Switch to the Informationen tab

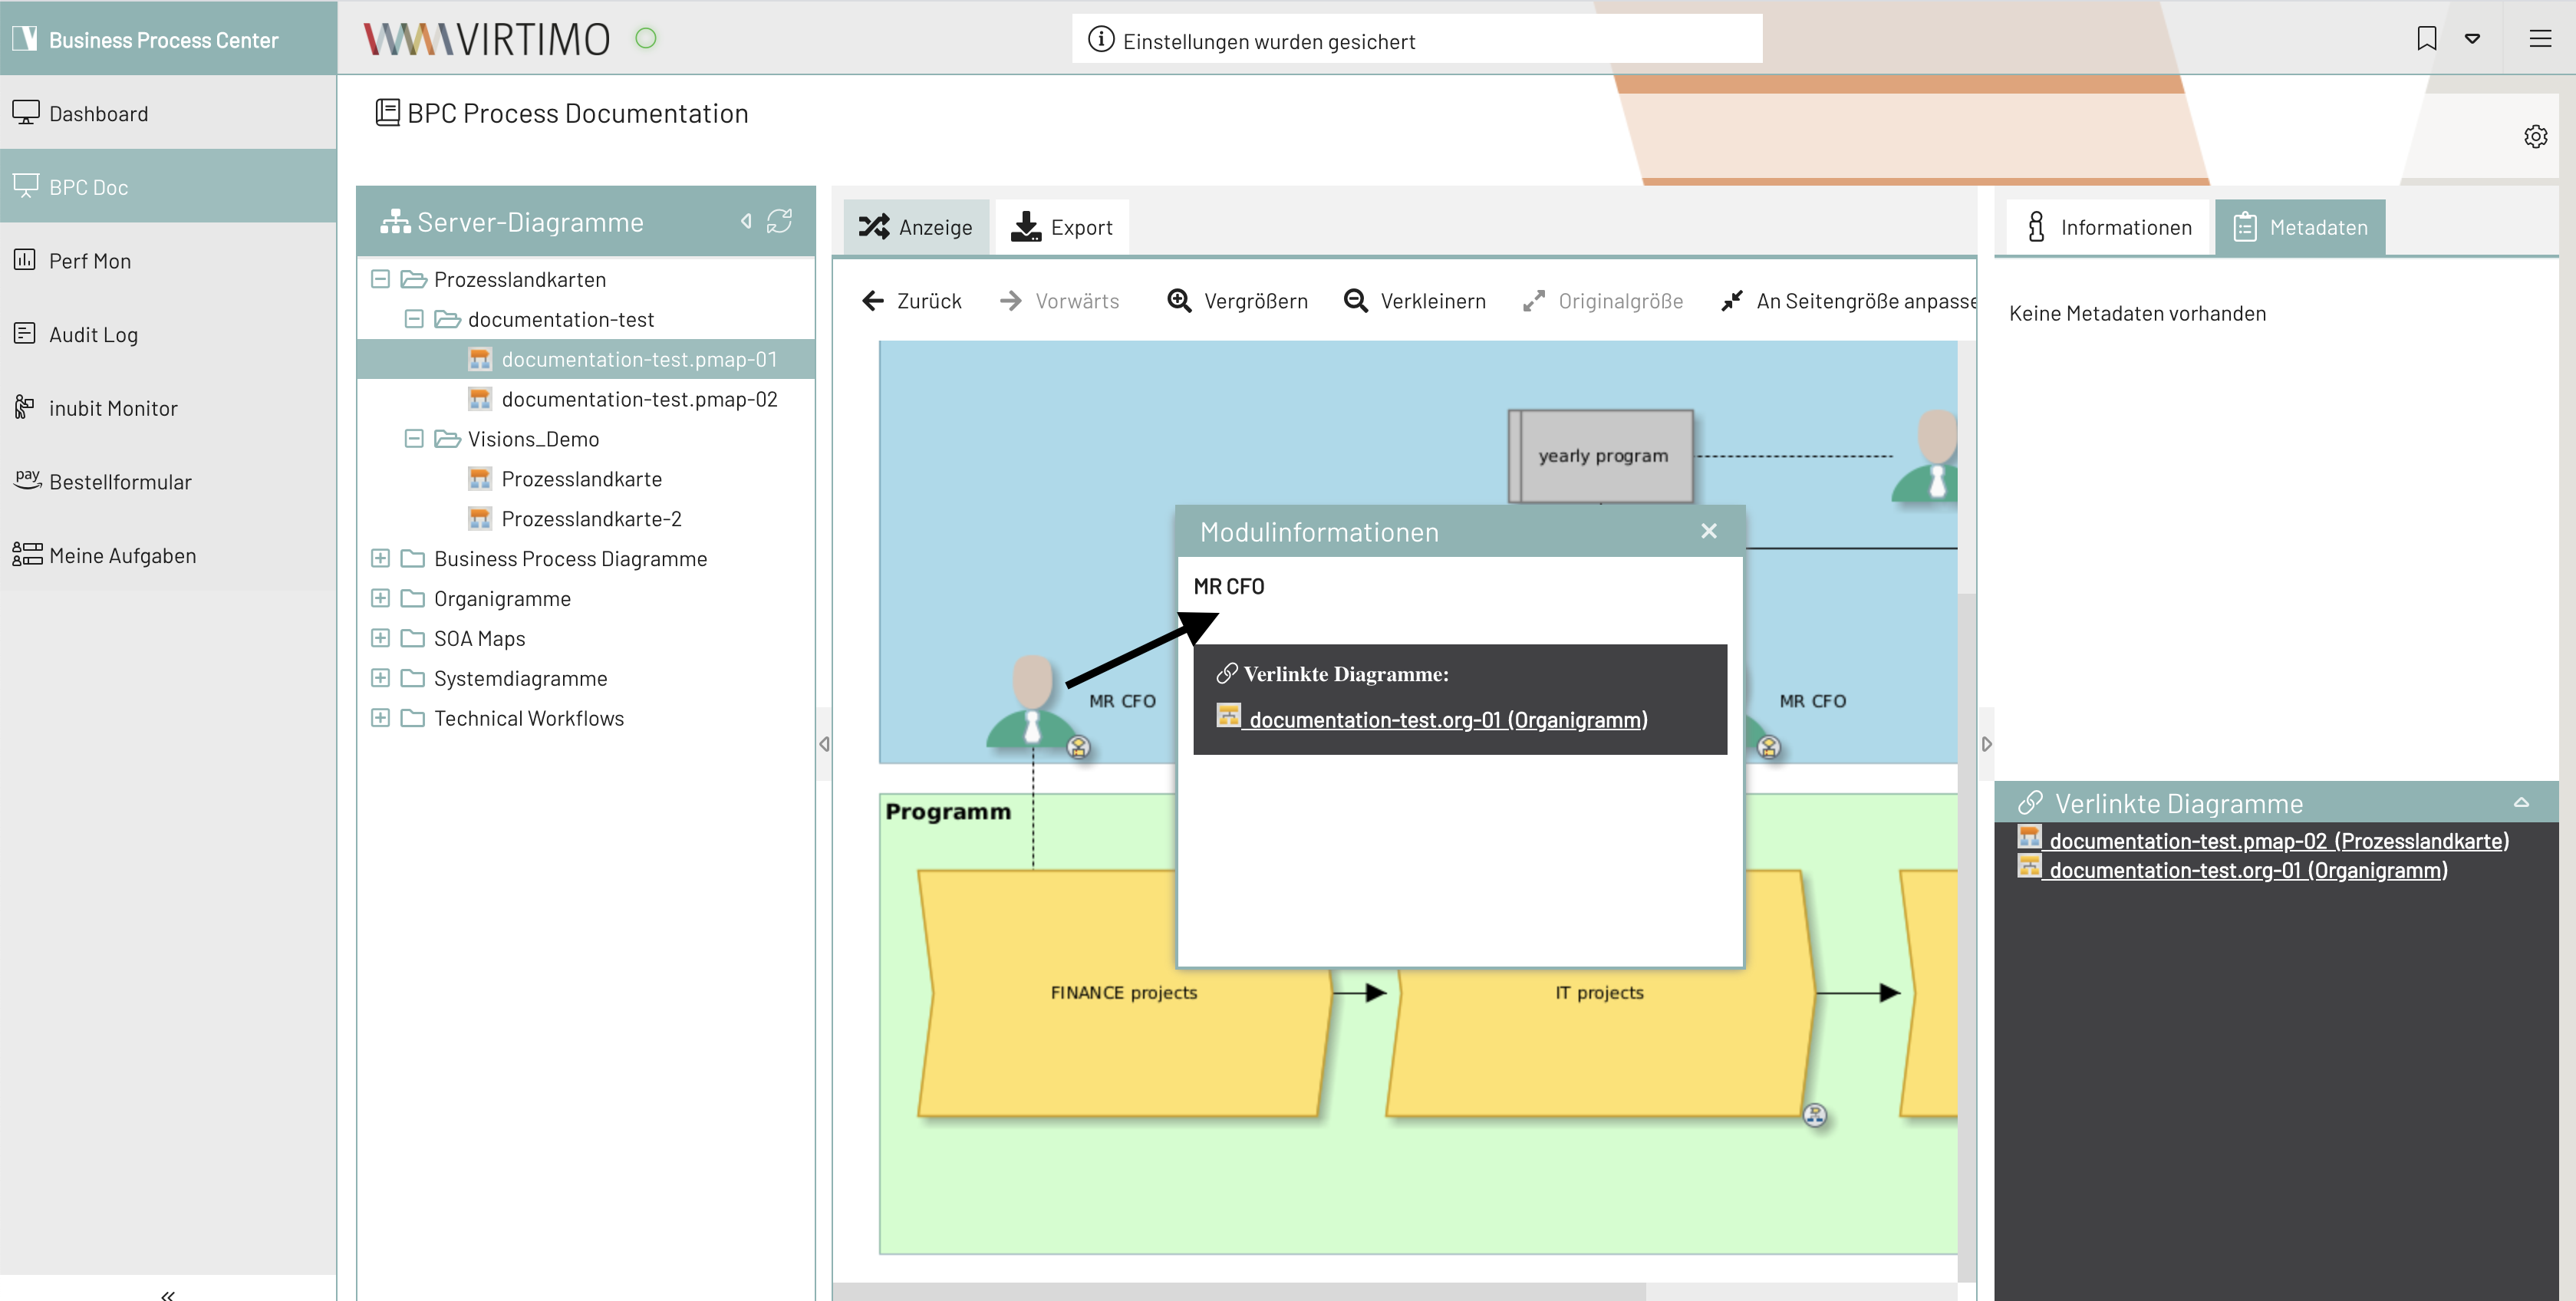(2108, 227)
